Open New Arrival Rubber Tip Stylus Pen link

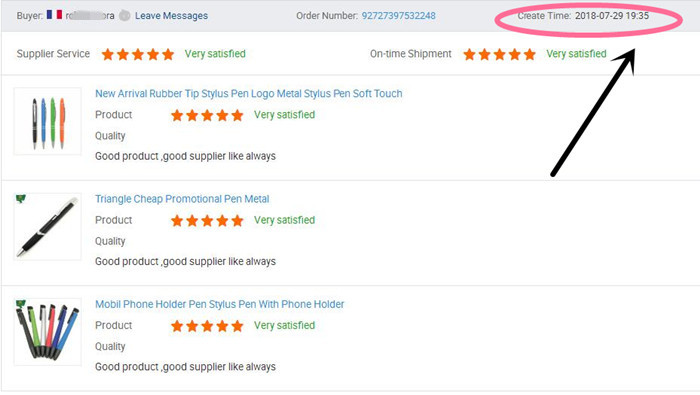pyautogui.click(x=249, y=93)
